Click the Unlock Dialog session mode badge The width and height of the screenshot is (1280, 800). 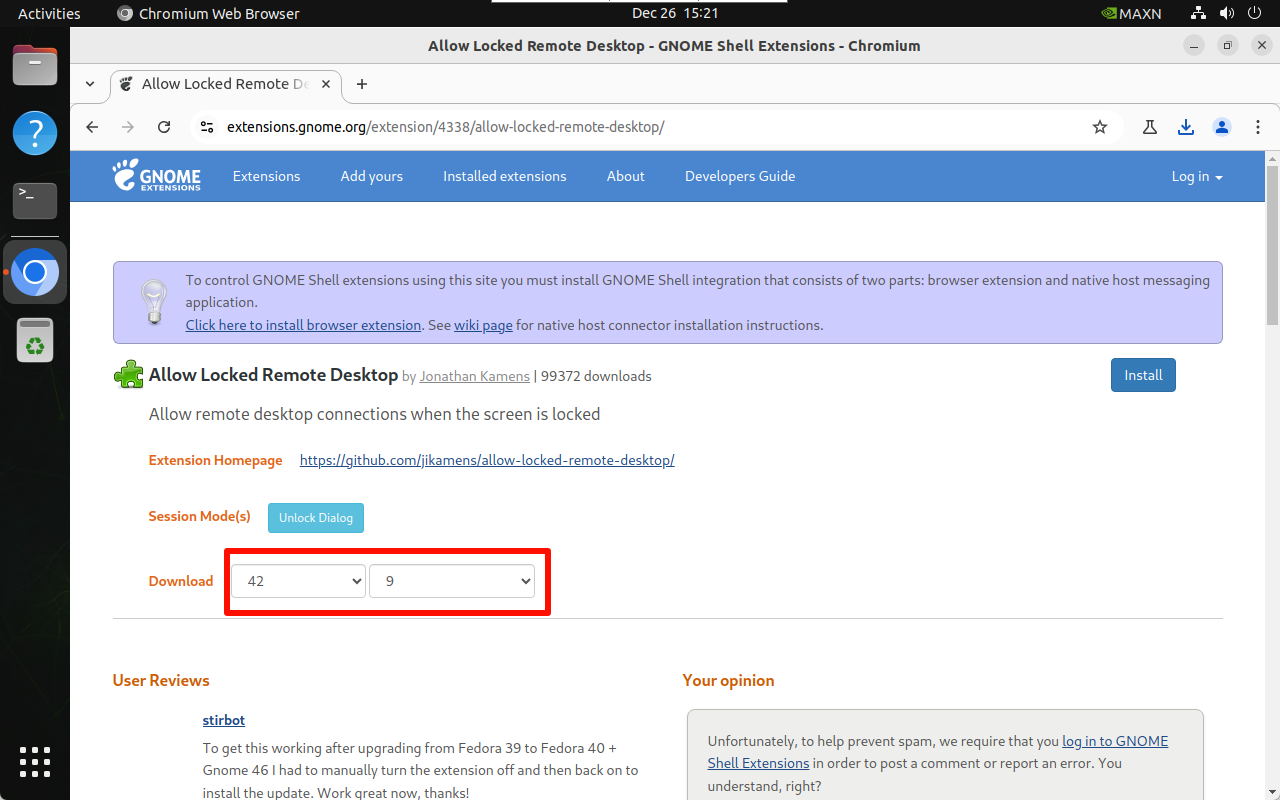click(315, 518)
